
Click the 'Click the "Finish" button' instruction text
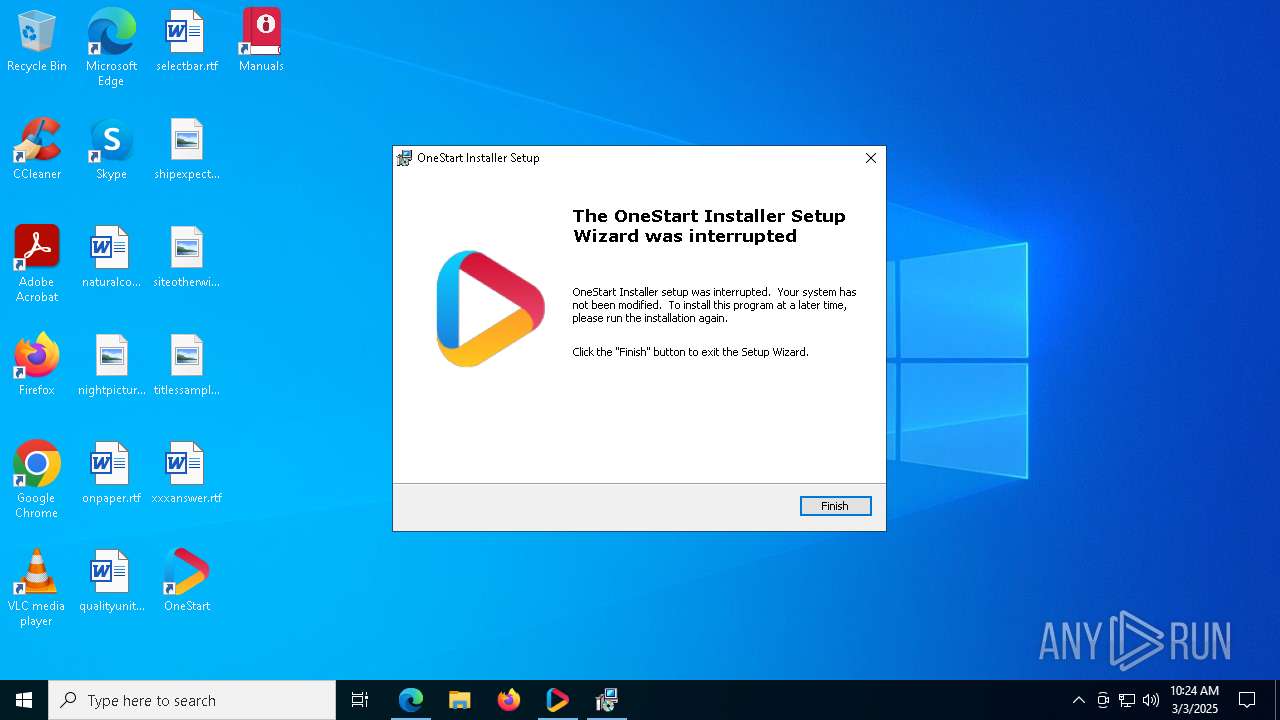690,352
